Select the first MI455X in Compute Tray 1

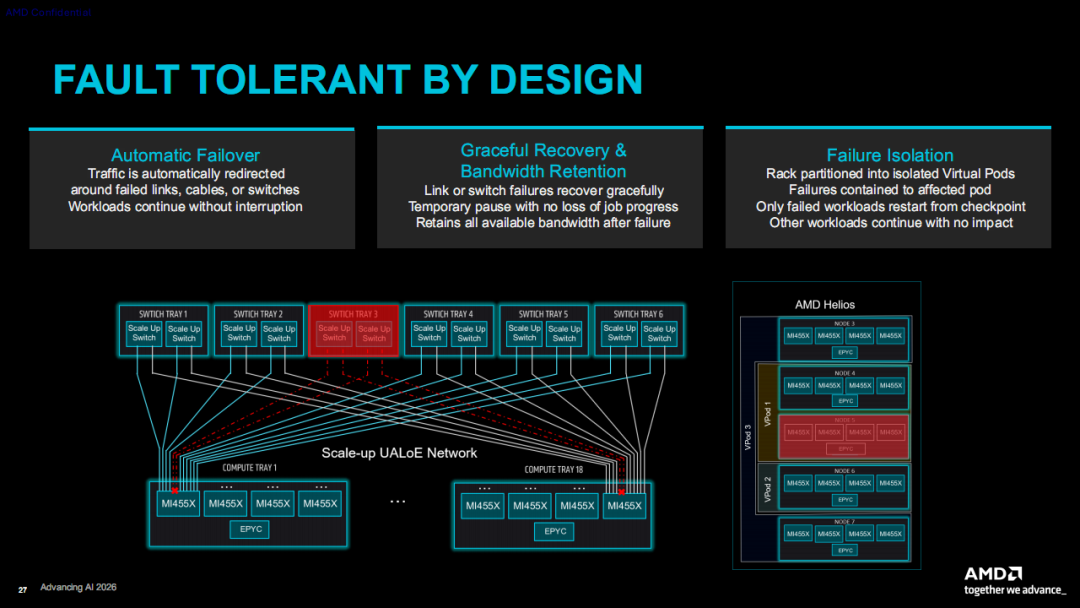click(178, 504)
